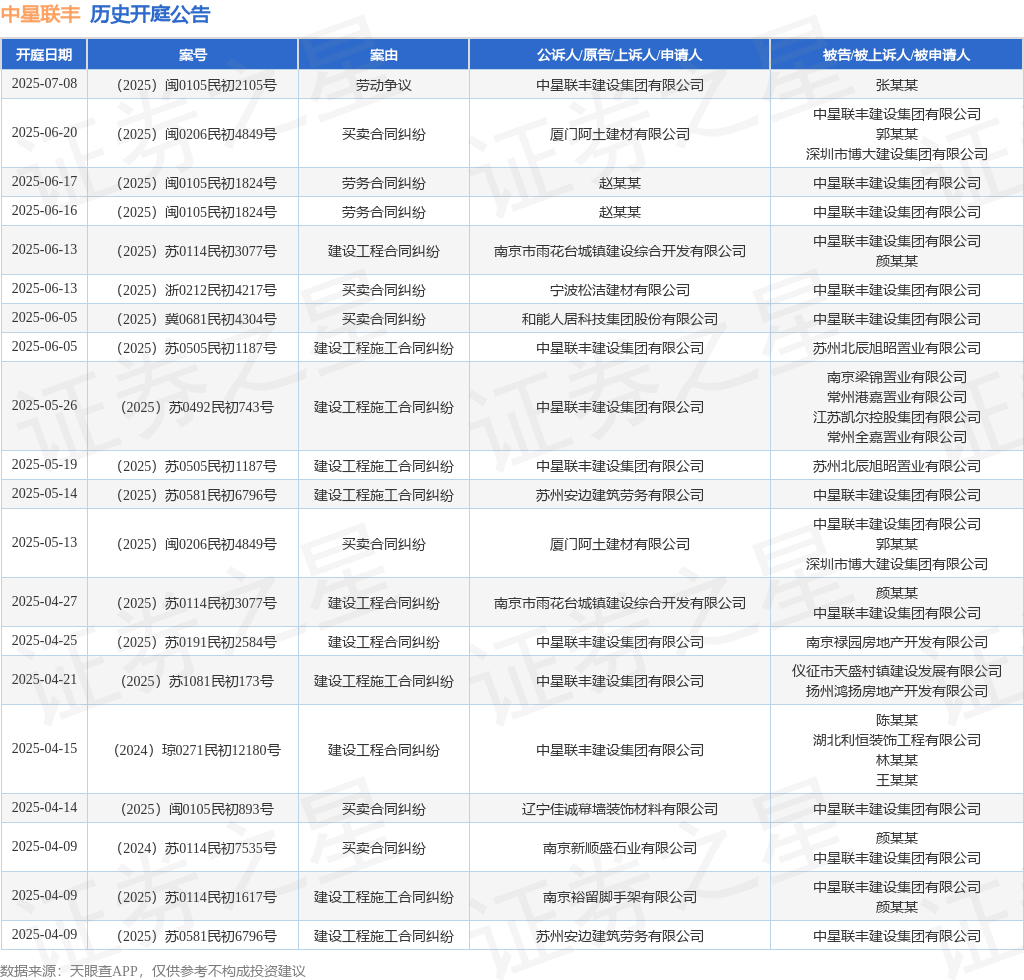Click plaintiff 辽宁佳诚帷墙装饰材料有限公司
Viewport: 1024px width, 980px height.
point(619,809)
